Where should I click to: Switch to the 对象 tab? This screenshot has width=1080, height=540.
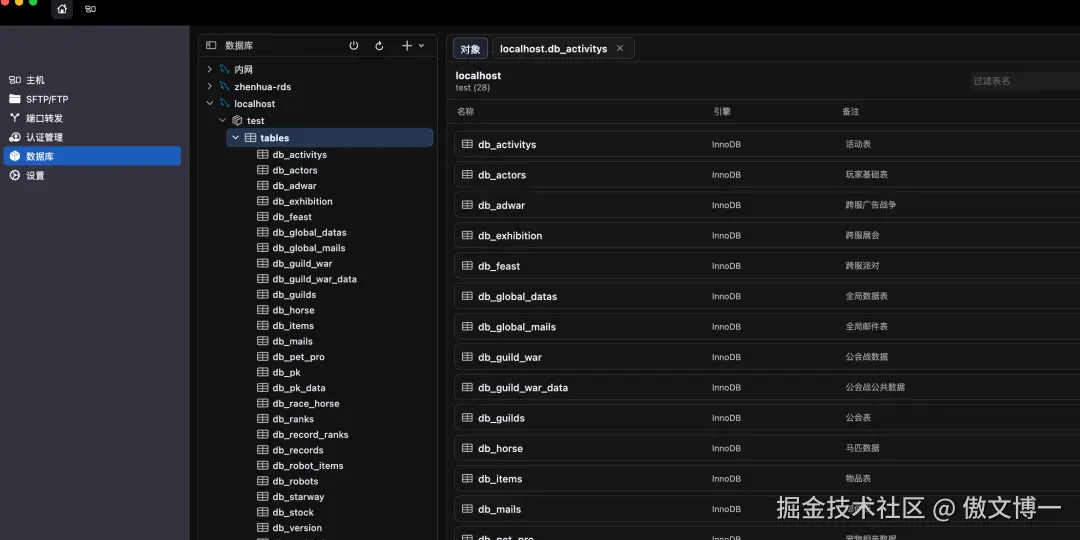(x=470, y=49)
